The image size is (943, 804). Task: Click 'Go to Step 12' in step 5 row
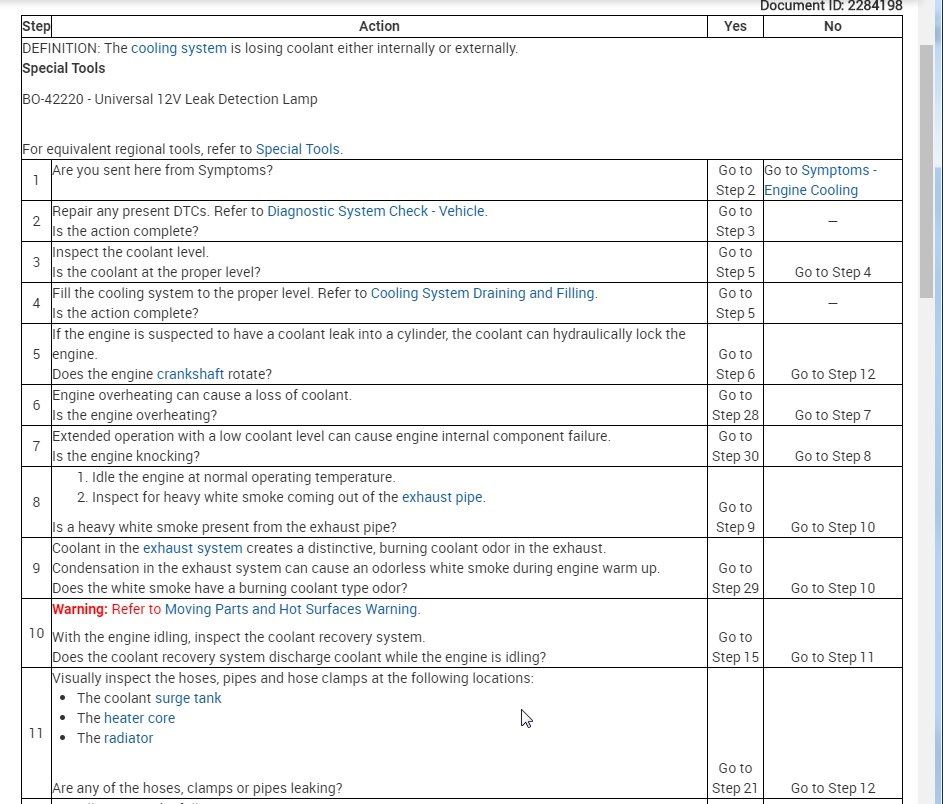832,375
